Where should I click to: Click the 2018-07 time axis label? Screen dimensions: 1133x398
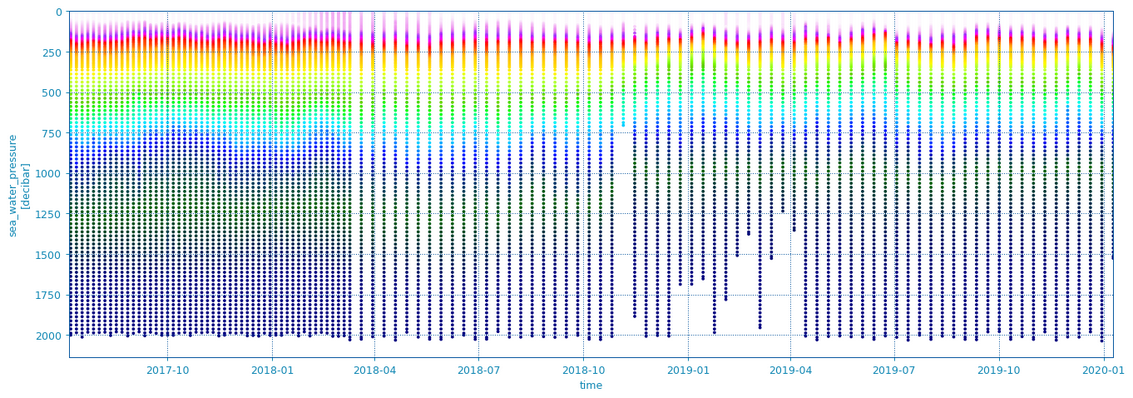point(478,370)
